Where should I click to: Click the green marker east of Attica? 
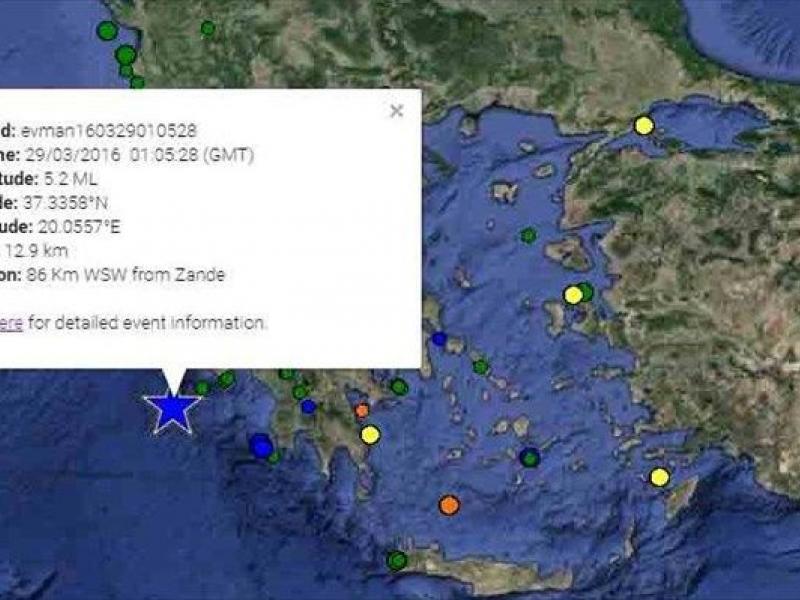(x=481, y=367)
